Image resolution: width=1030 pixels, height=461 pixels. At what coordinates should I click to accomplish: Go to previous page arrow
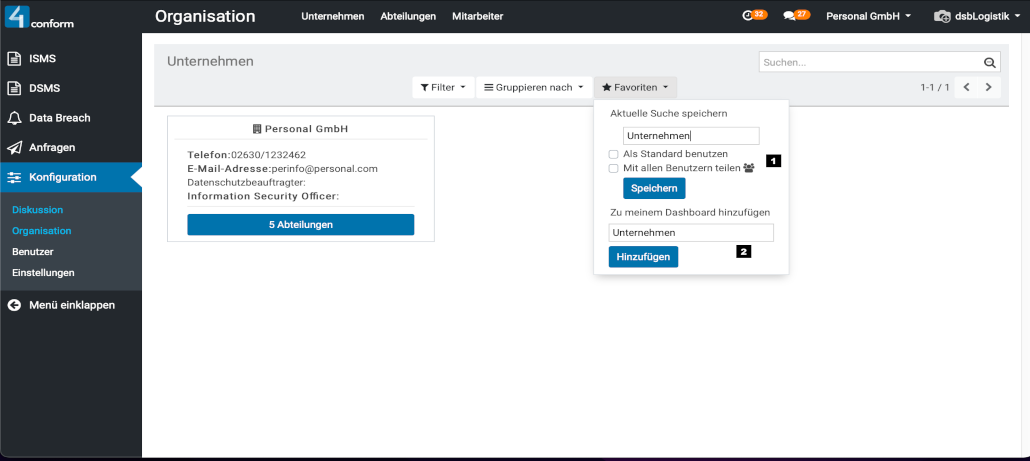[967, 88]
